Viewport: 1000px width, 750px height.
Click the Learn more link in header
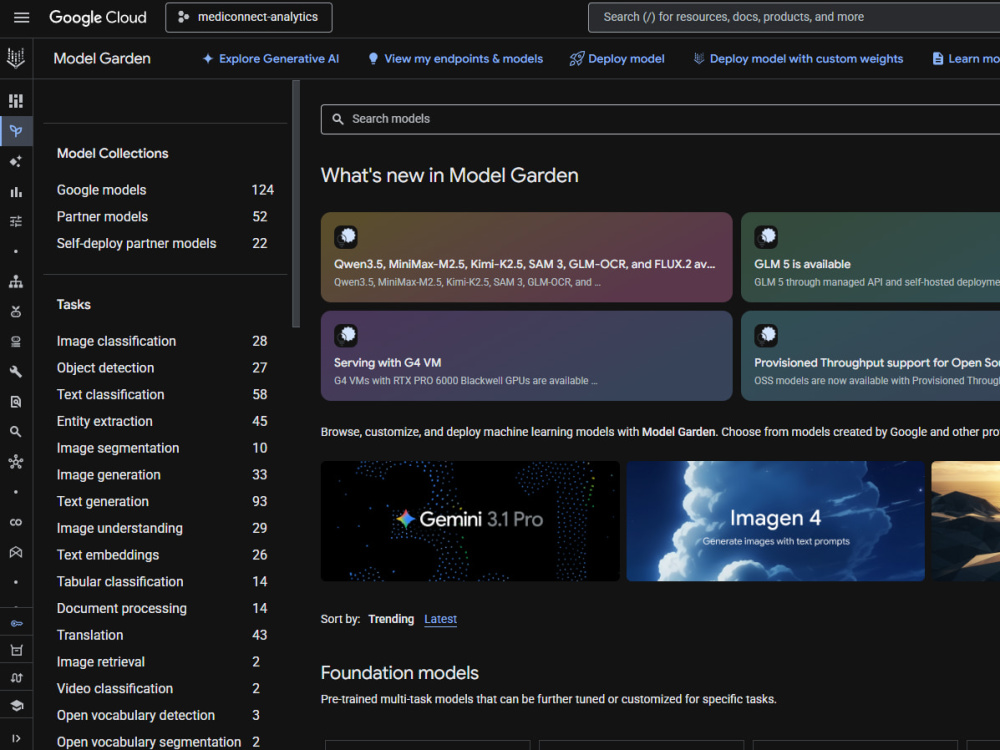[x=966, y=59]
